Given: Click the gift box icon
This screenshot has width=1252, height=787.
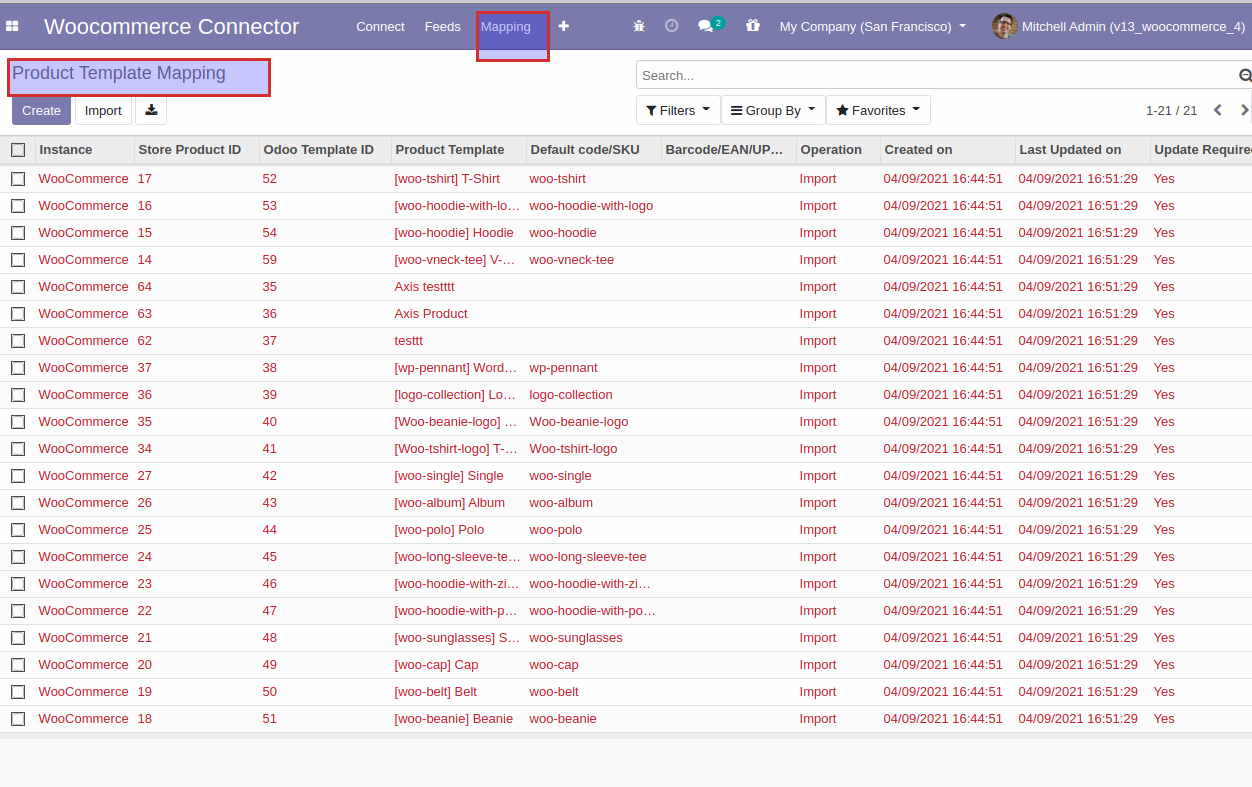Looking at the screenshot, I should (753, 26).
